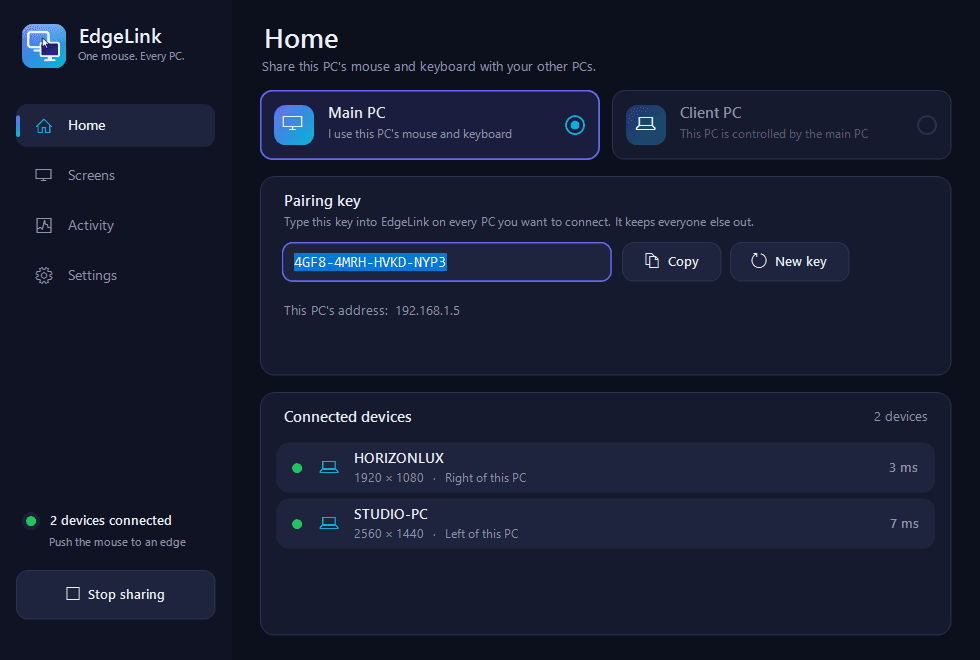Screen dimensions: 980x660
Task: Open the Screens page
Action: click(116, 176)
